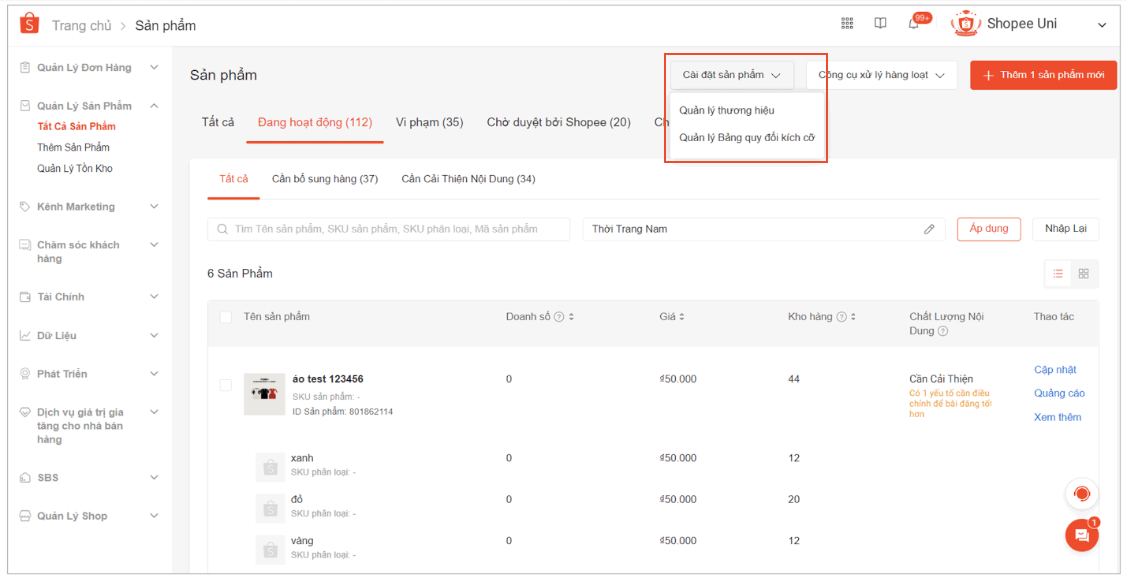Open the seller education book icon
1127x582 pixels.
click(x=880, y=24)
